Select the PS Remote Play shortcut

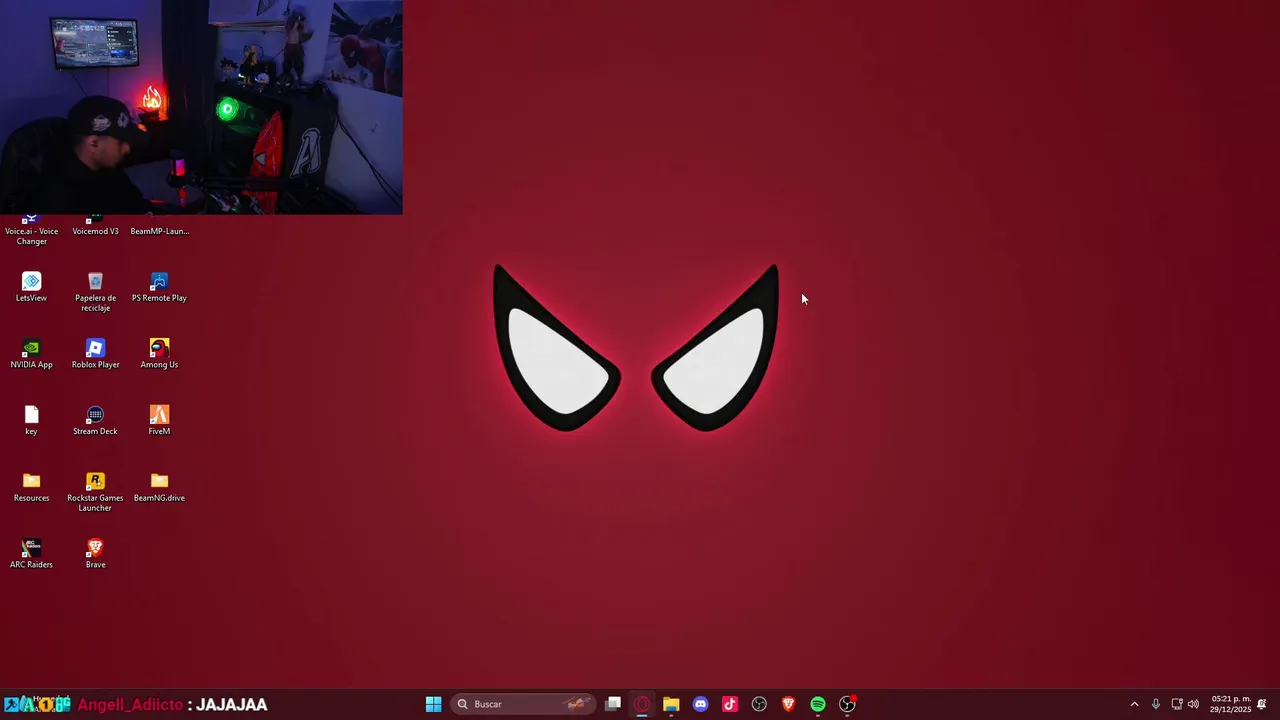pyautogui.click(x=159, y=287)
